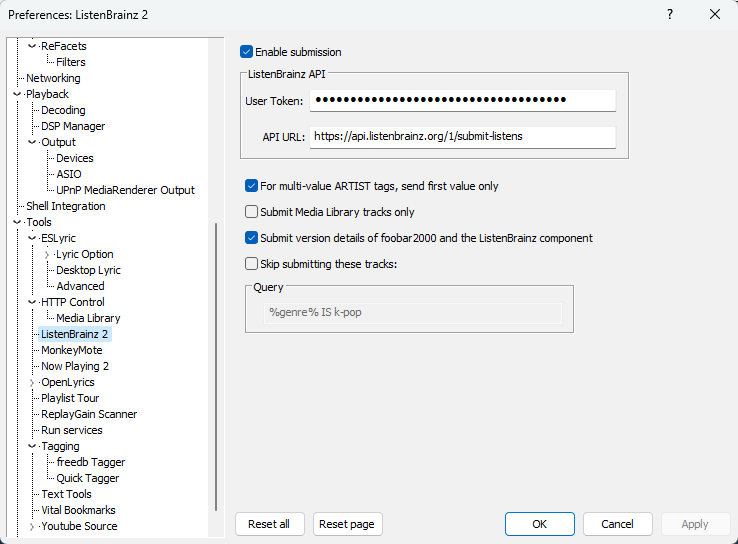Expand the Youtube Source node
Viewport: 738px width, 544px height.
(x=32, y=527)
